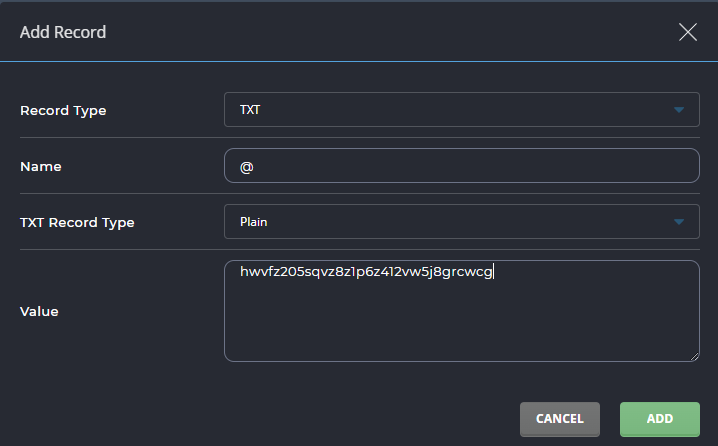The width and height of the screenshot is (718, 446).
Task: Close the Add Record dialog with X
Action: click(x=688, y=32)
